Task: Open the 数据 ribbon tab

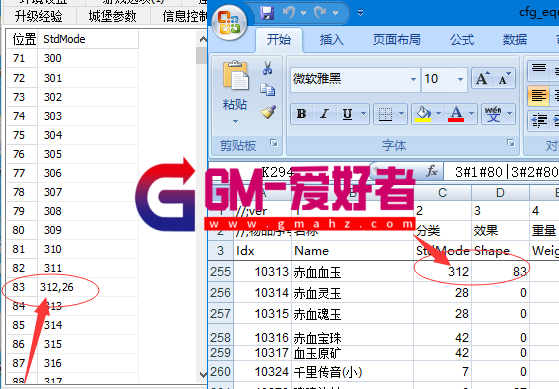Action: (515, 40)
